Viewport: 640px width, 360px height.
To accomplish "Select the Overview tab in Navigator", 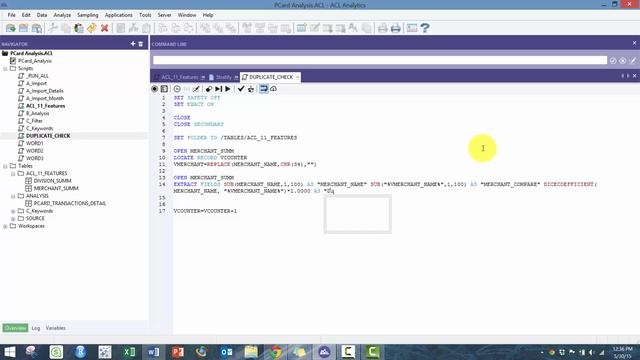I will point(16,328).
